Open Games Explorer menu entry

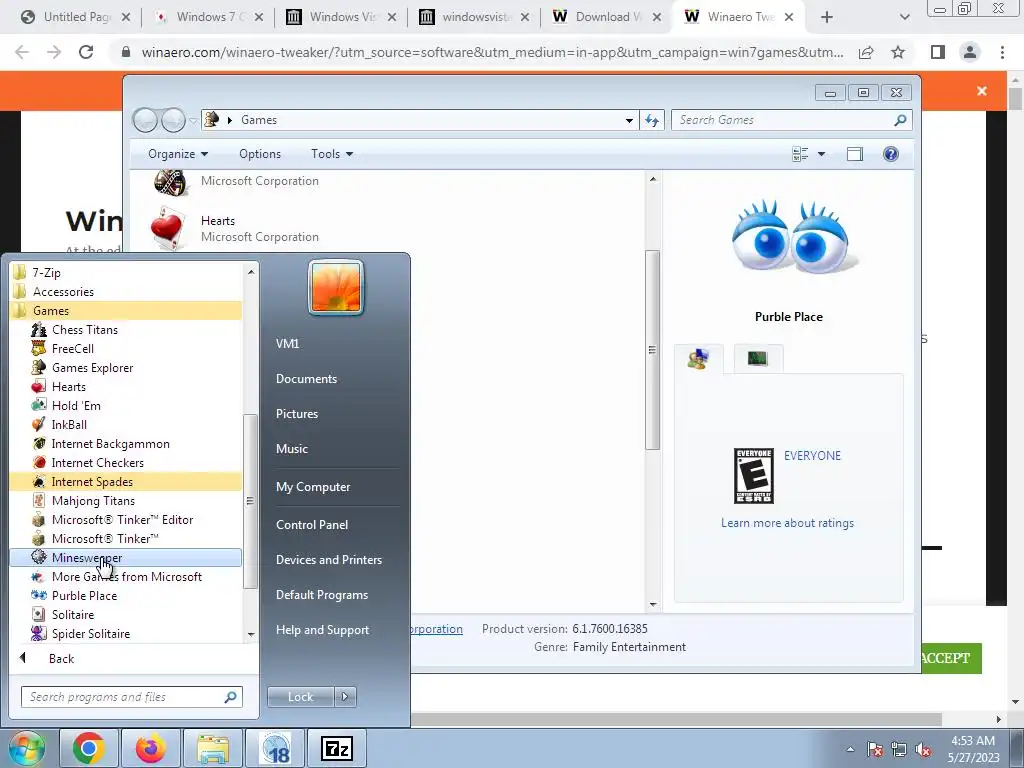(92, 368)
